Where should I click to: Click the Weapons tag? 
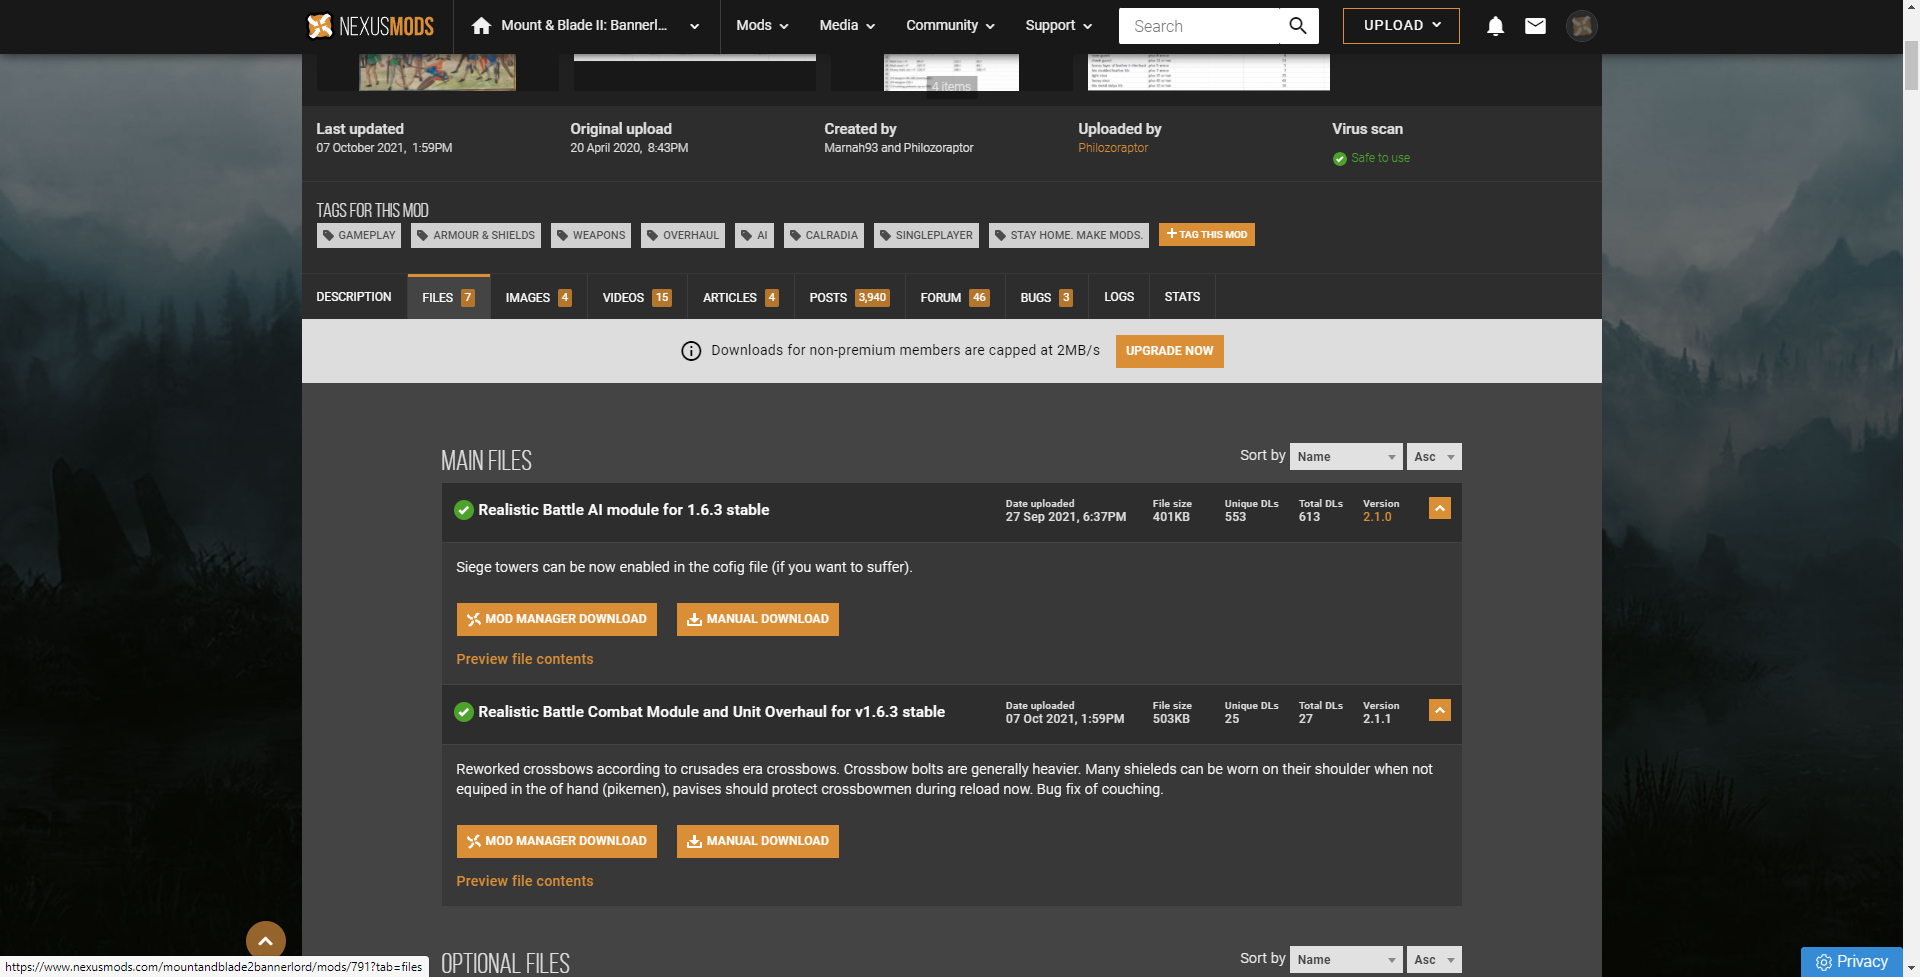pos(591,235)
